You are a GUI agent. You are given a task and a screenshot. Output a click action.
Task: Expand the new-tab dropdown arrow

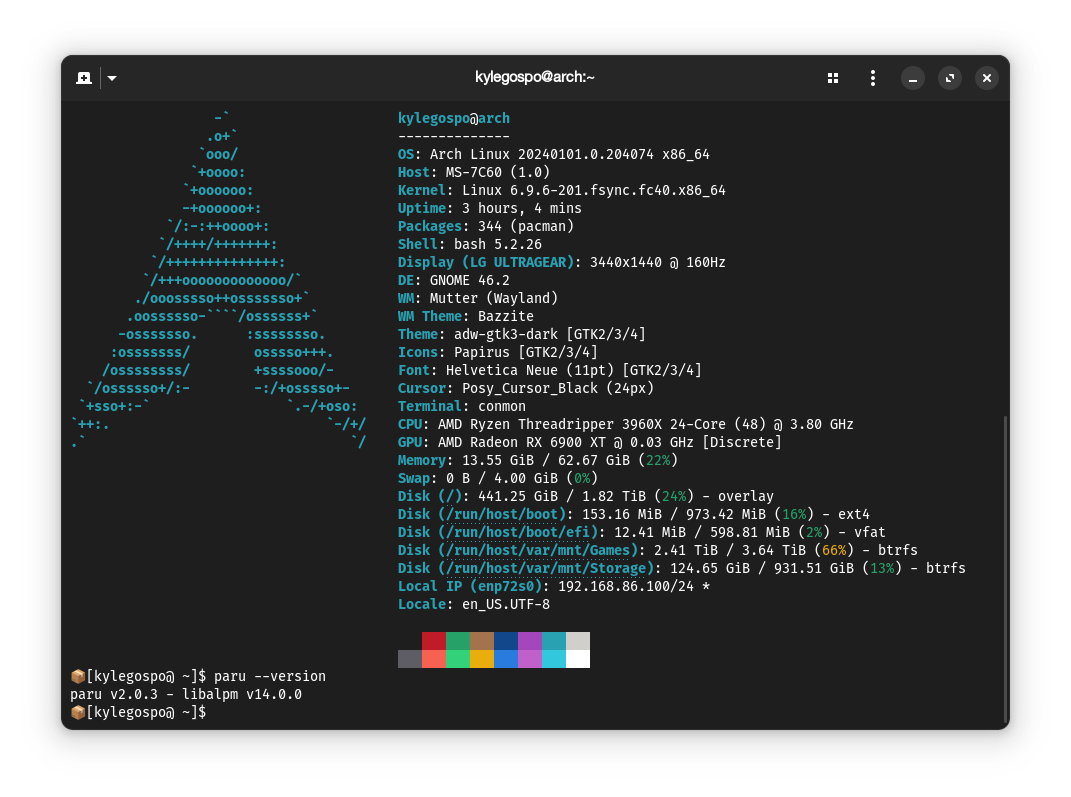[111, 77]
